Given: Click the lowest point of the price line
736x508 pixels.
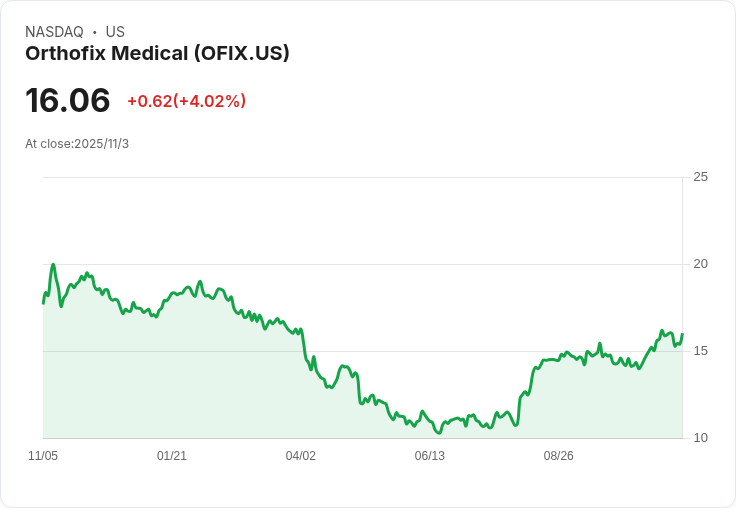Looking at the screenshot, I should 438,433.
